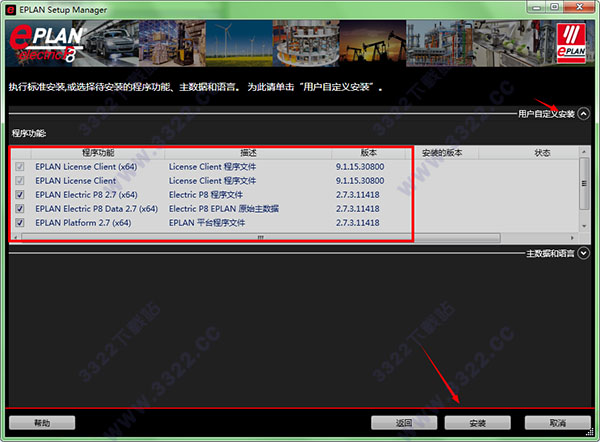
Task: Click the 主数据和语言 label
Action: [550, 253]
